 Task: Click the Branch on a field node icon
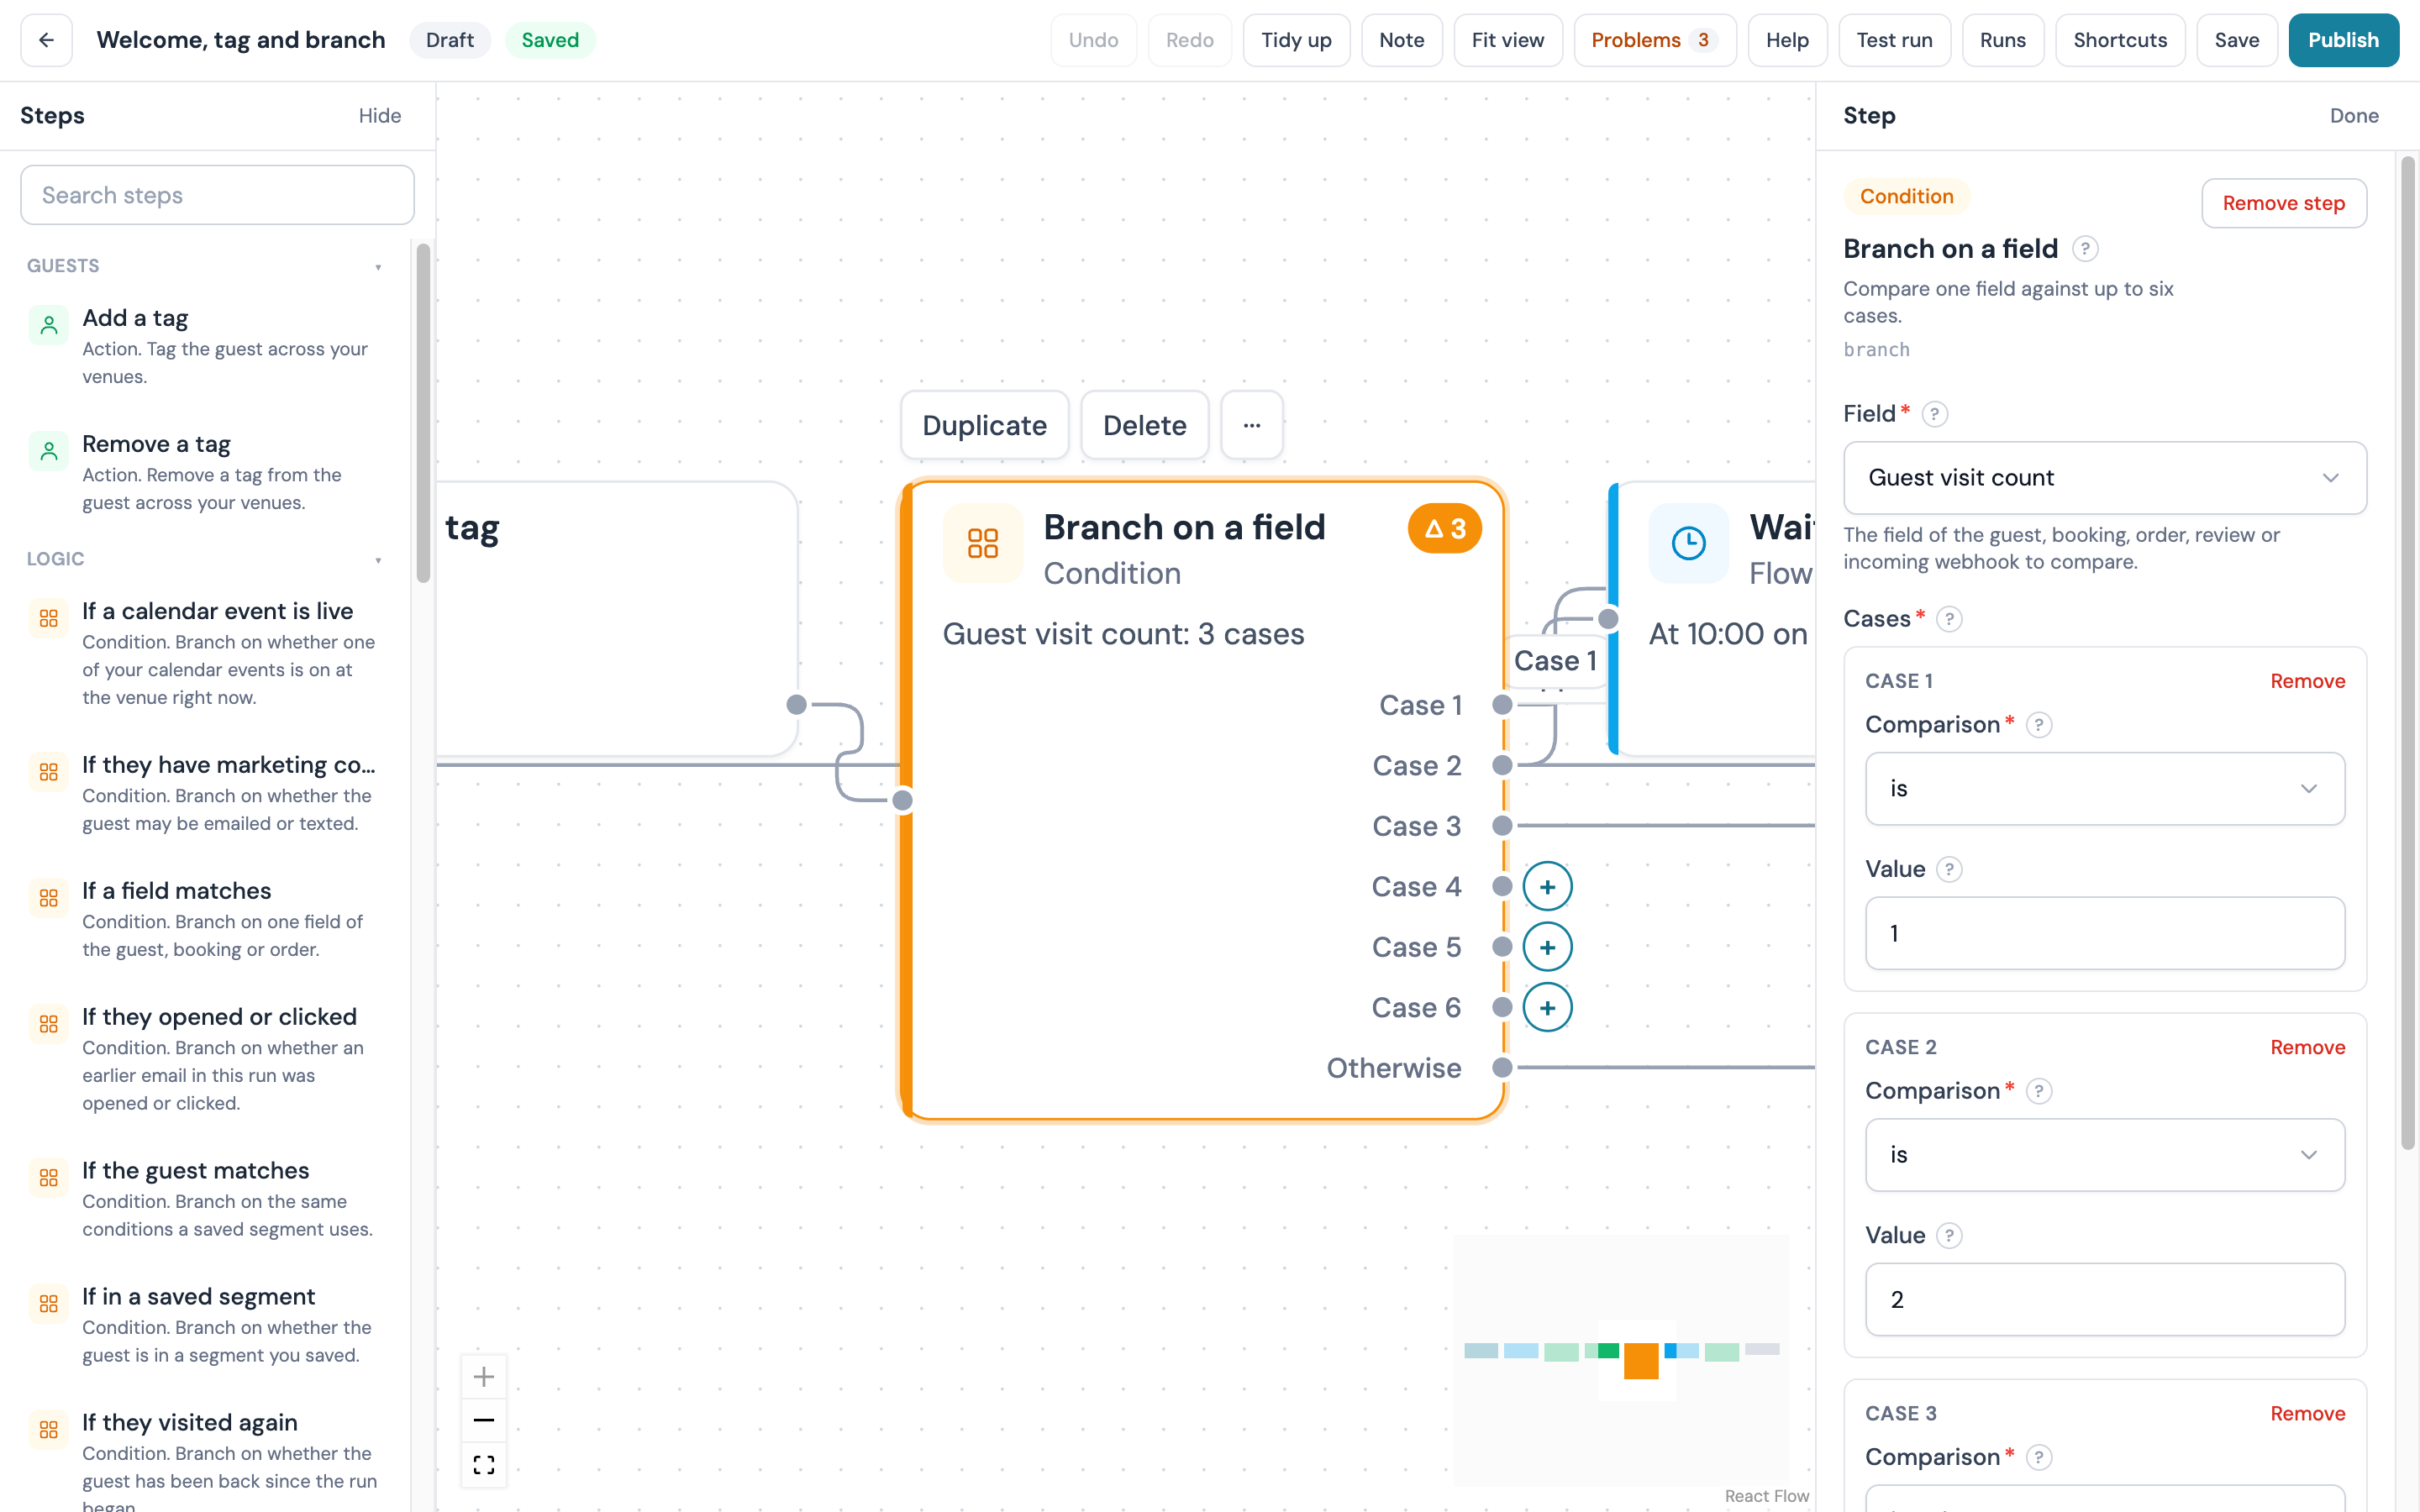point(983,543)
